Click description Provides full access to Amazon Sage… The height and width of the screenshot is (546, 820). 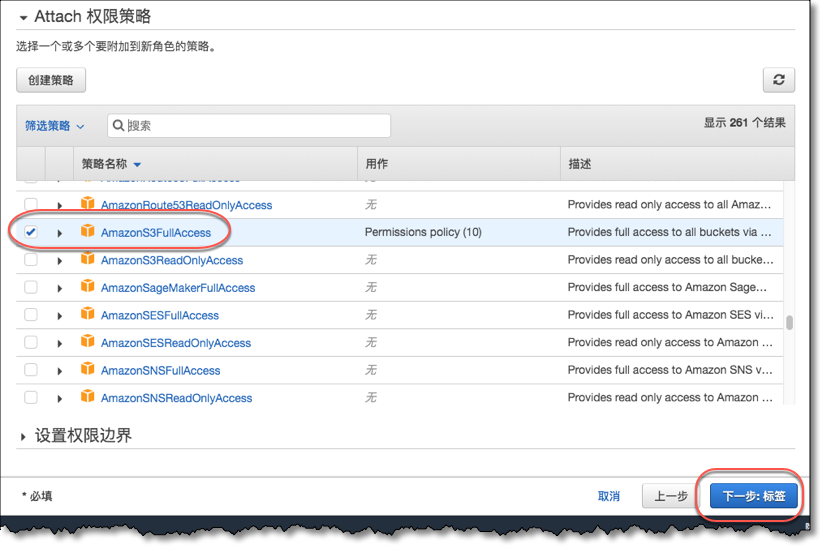pos(667,287)
